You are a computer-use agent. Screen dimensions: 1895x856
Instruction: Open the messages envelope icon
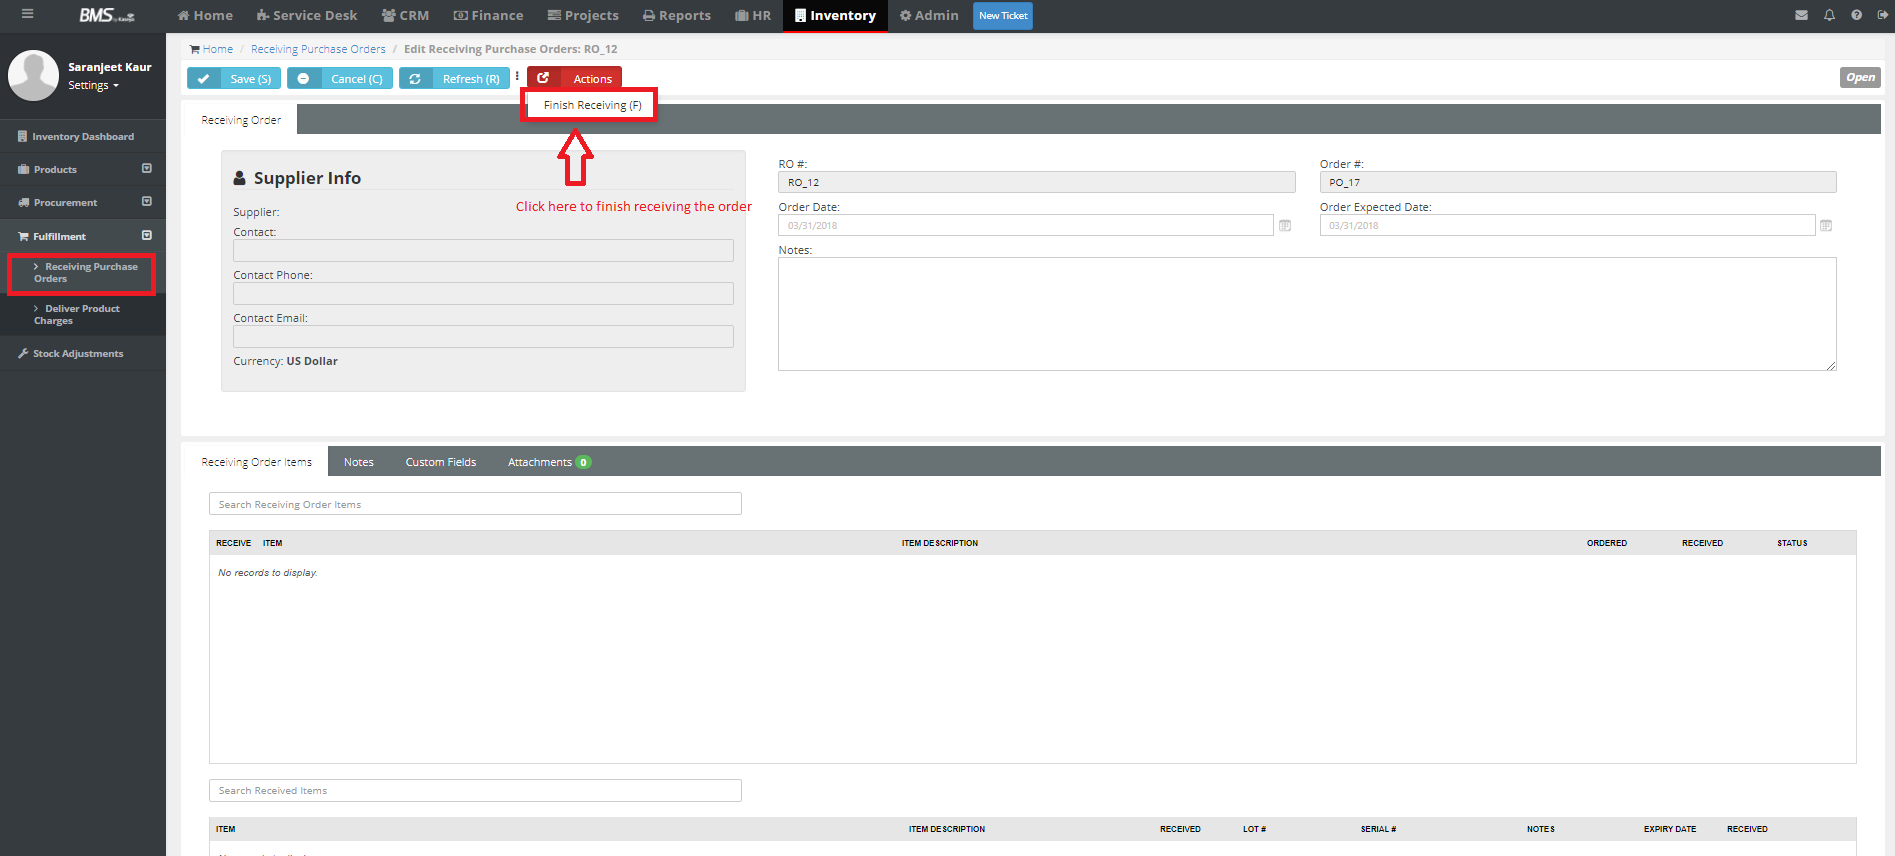[x=1801, y=15]
